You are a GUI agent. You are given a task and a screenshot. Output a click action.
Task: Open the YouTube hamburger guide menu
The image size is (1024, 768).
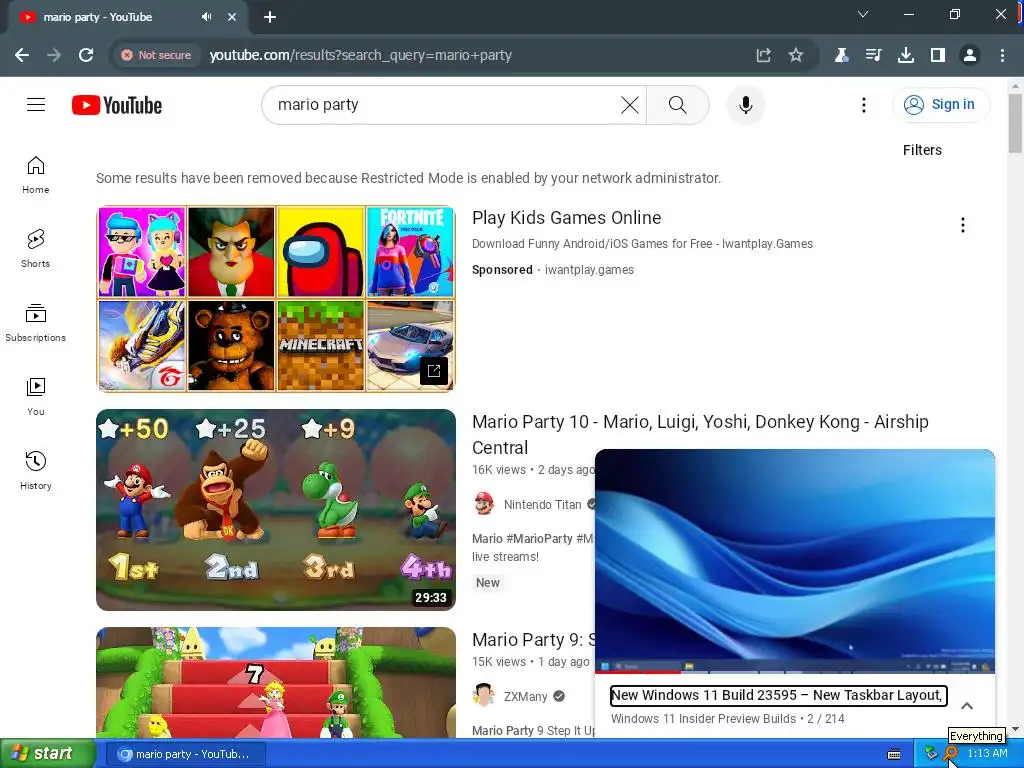tap(36, 104)
